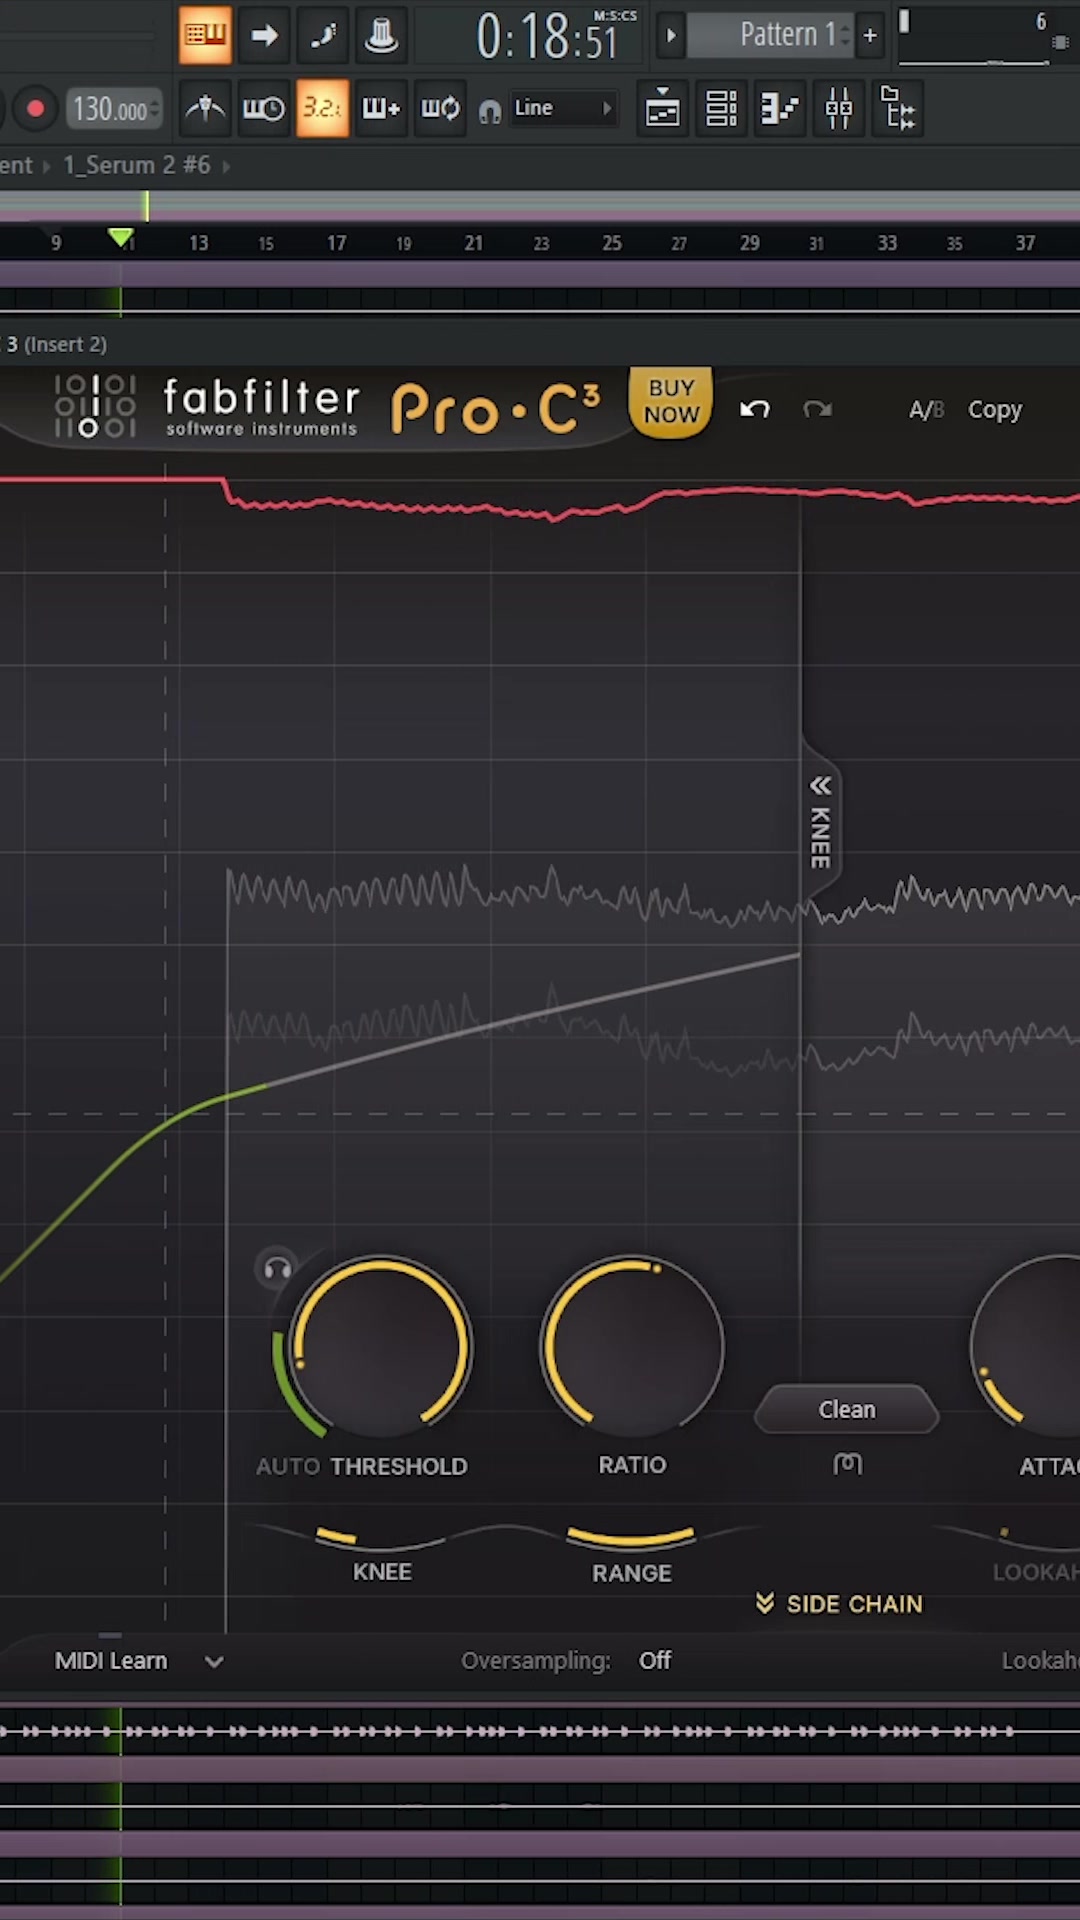This screenshot has width=1080, height=1920.
Task: Toggle audition headphone icon near Threshold
Action: coord(277,1269)
